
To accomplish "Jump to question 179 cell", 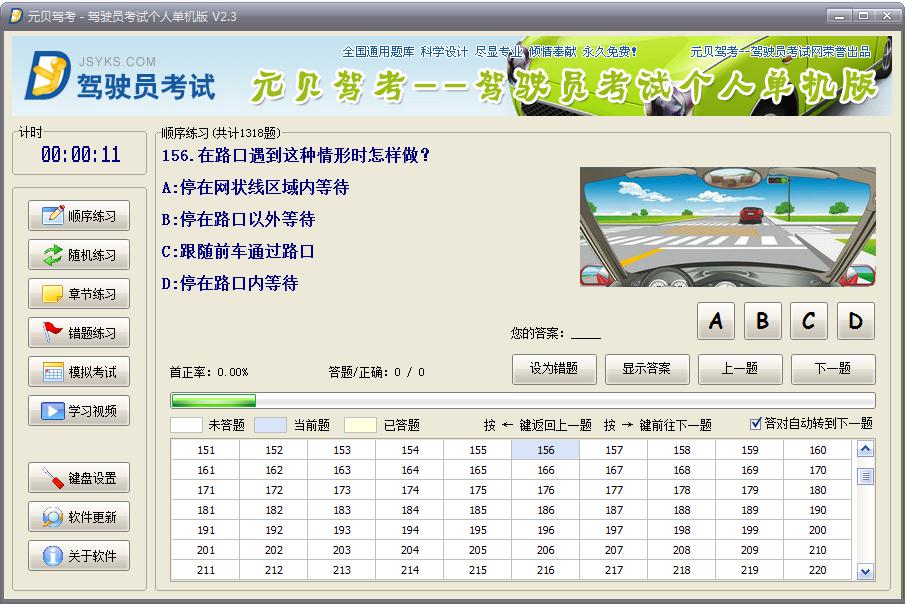I will coord(749,490).
